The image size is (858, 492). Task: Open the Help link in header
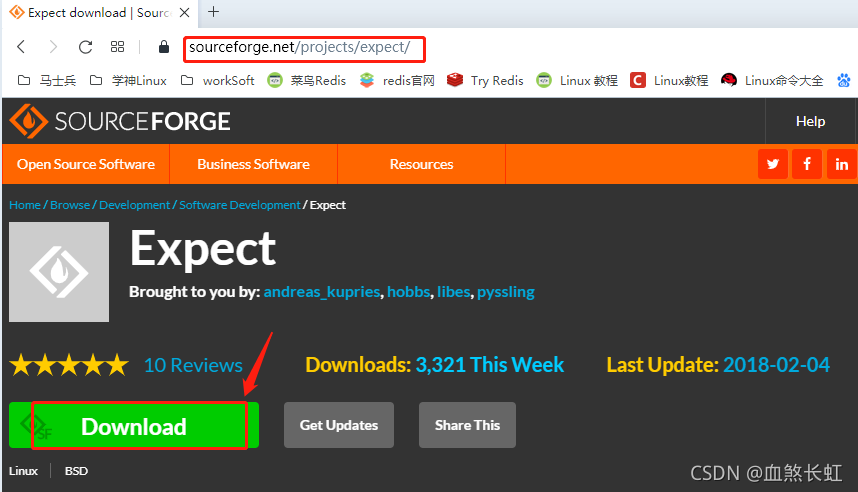coord(810,121)
